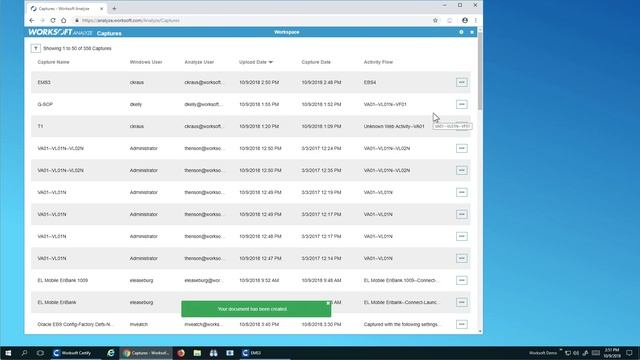
Task: Open actions for VA01~VL01N captured 12:19 PM
Action: (462, 193)
